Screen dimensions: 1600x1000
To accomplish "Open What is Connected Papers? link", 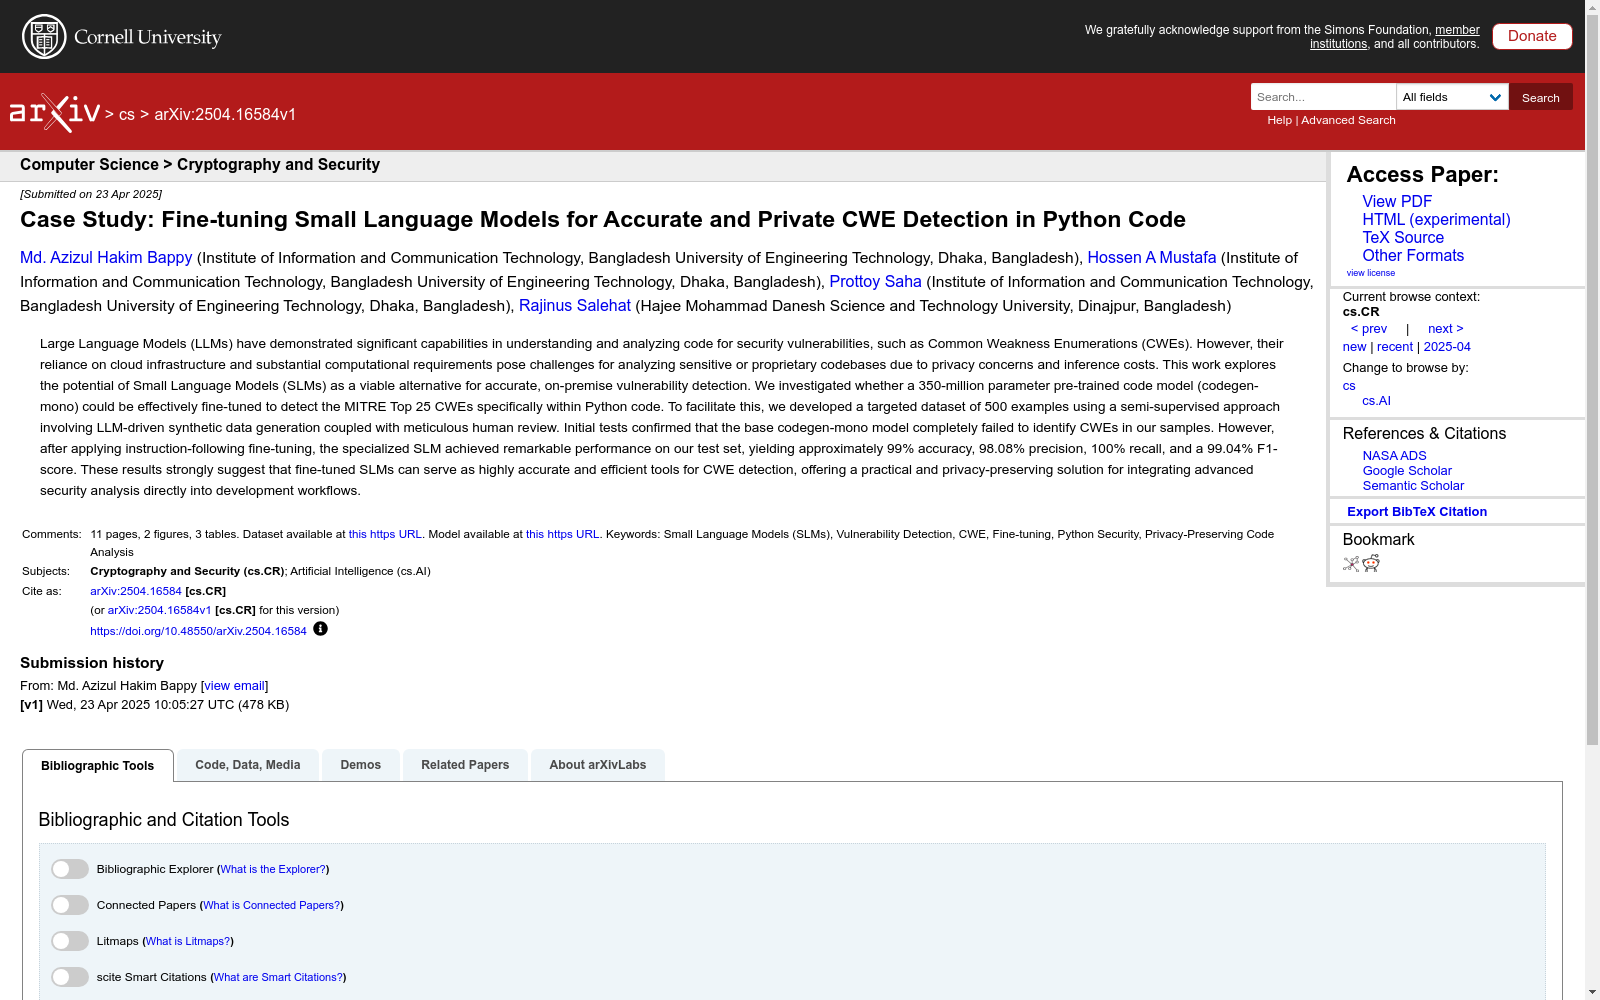I will 271,906.
